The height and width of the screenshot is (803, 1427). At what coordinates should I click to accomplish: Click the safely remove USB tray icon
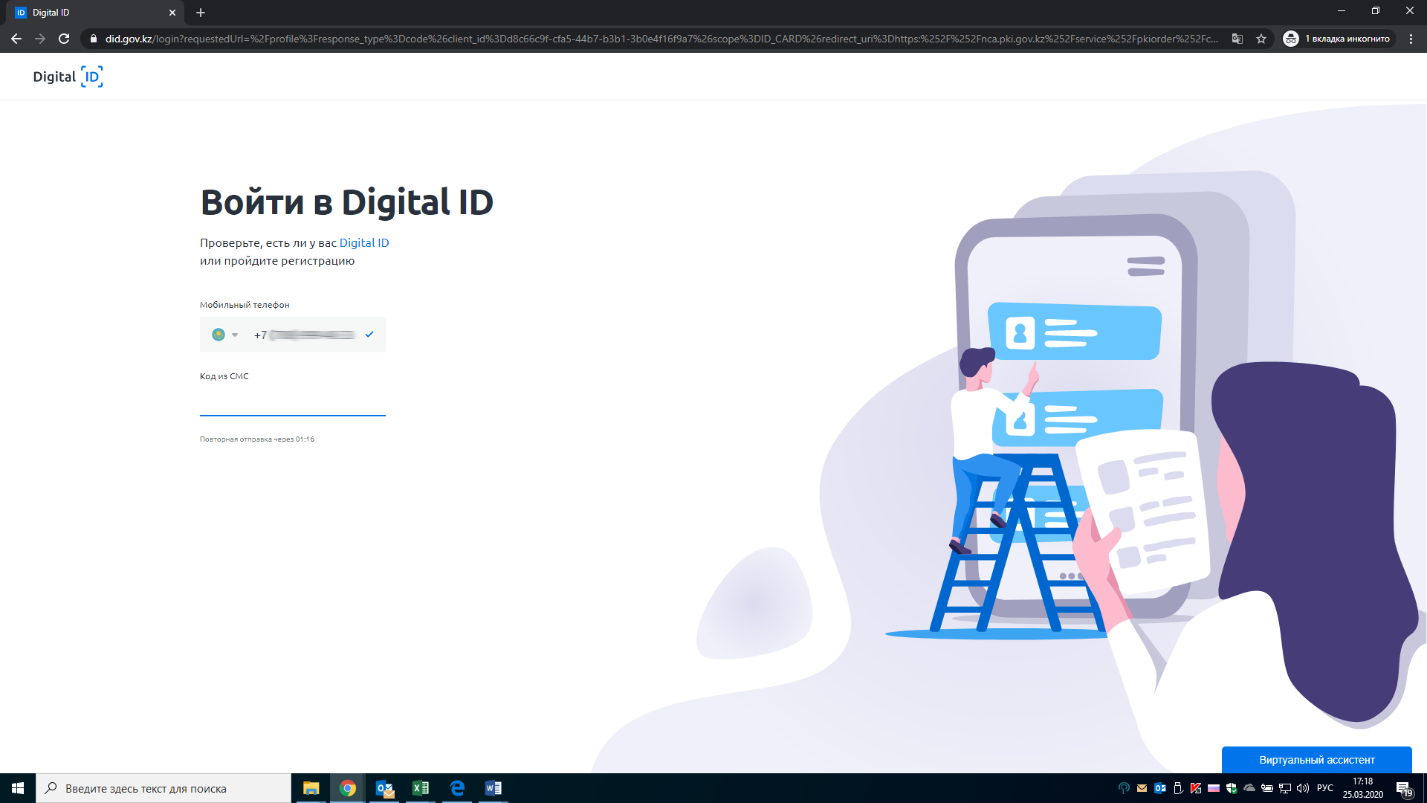point(1178,788)
